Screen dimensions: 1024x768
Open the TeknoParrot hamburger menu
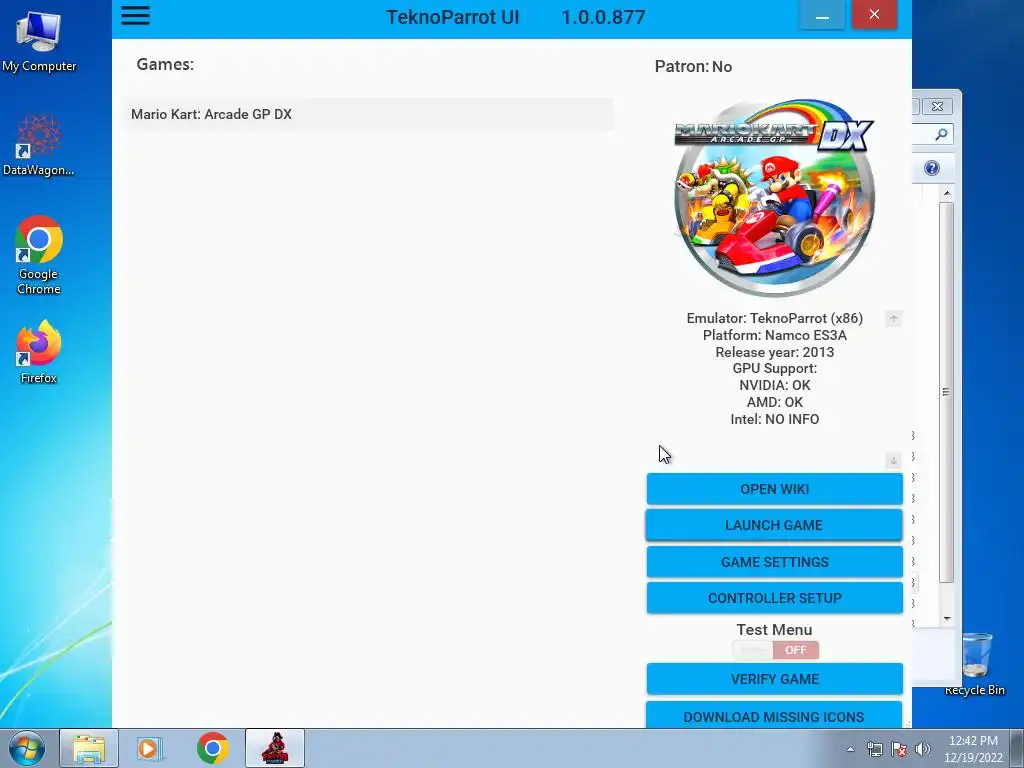coord(135,15)
